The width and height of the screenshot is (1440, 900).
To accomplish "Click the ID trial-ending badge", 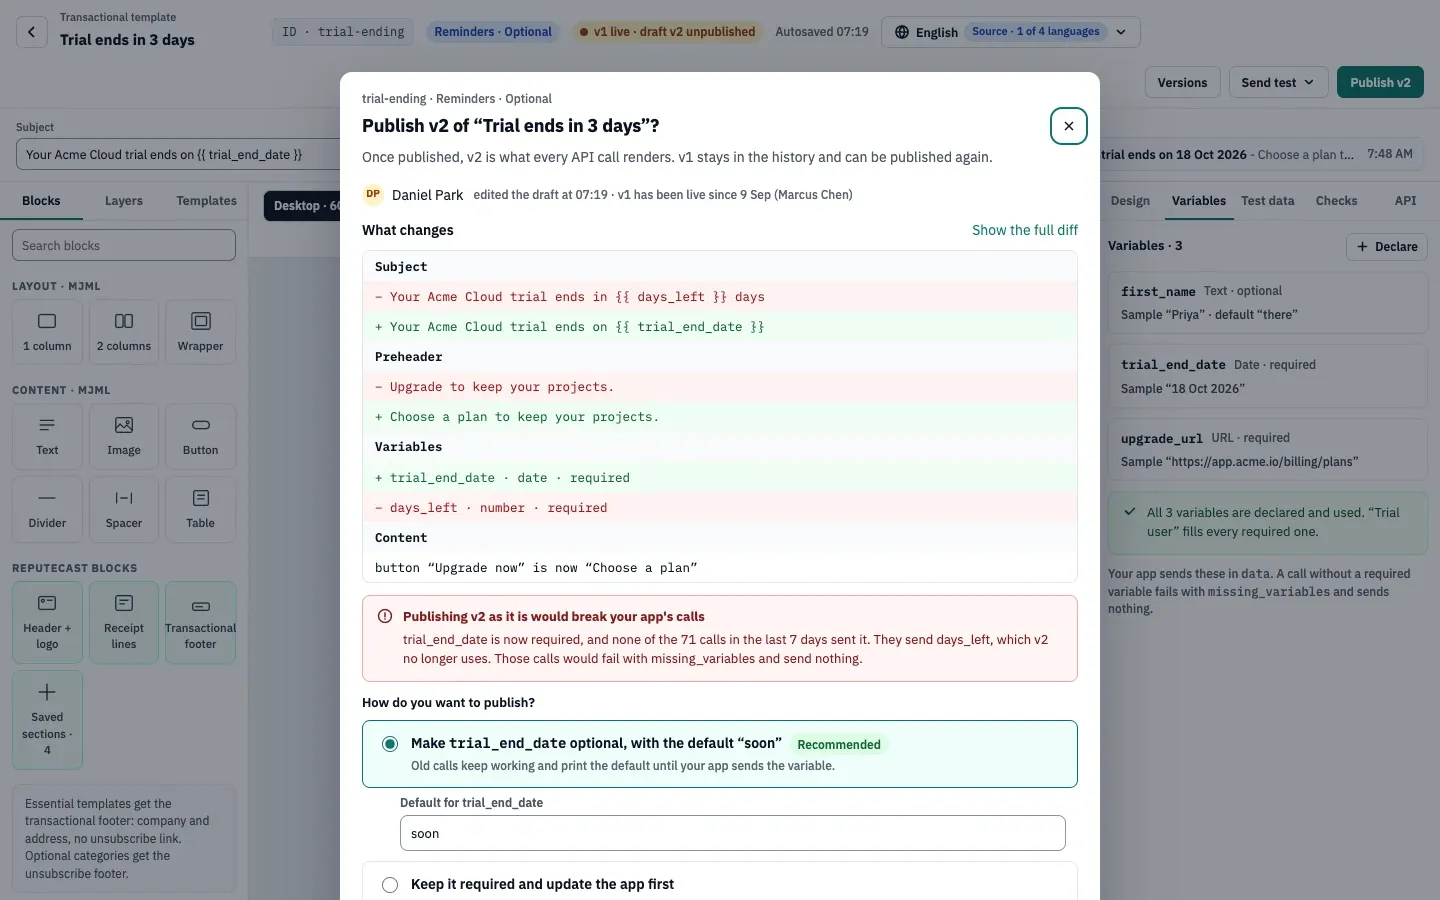I will click(343, 32).
